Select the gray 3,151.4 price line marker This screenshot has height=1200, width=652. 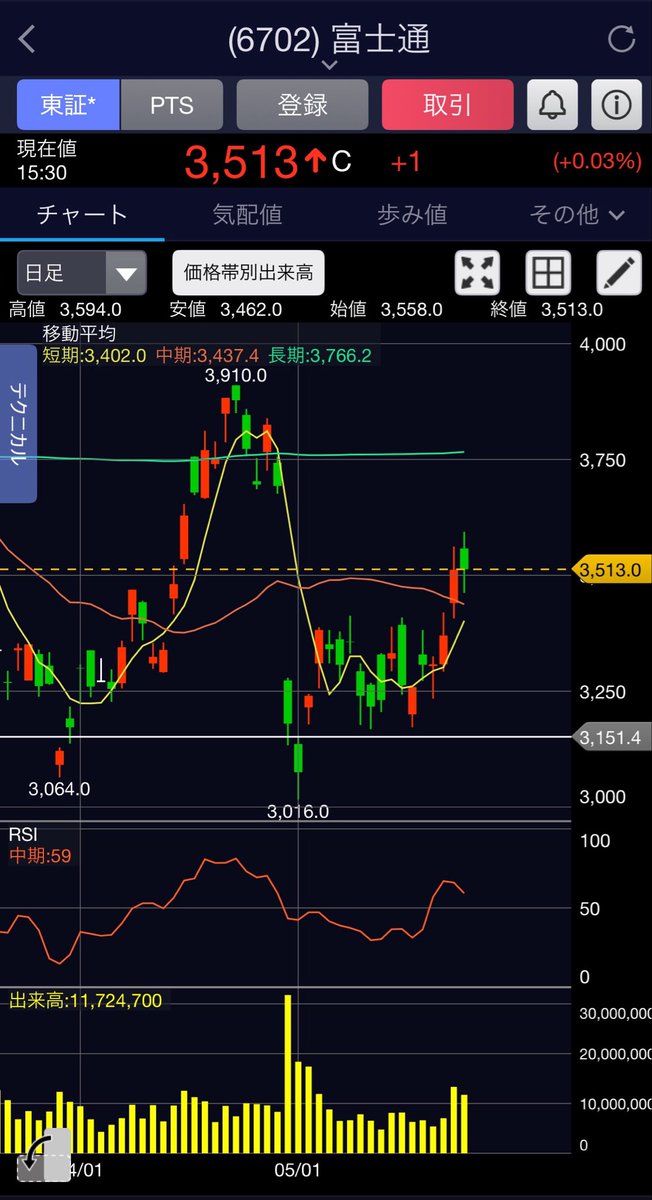click(x=610, y=737)
